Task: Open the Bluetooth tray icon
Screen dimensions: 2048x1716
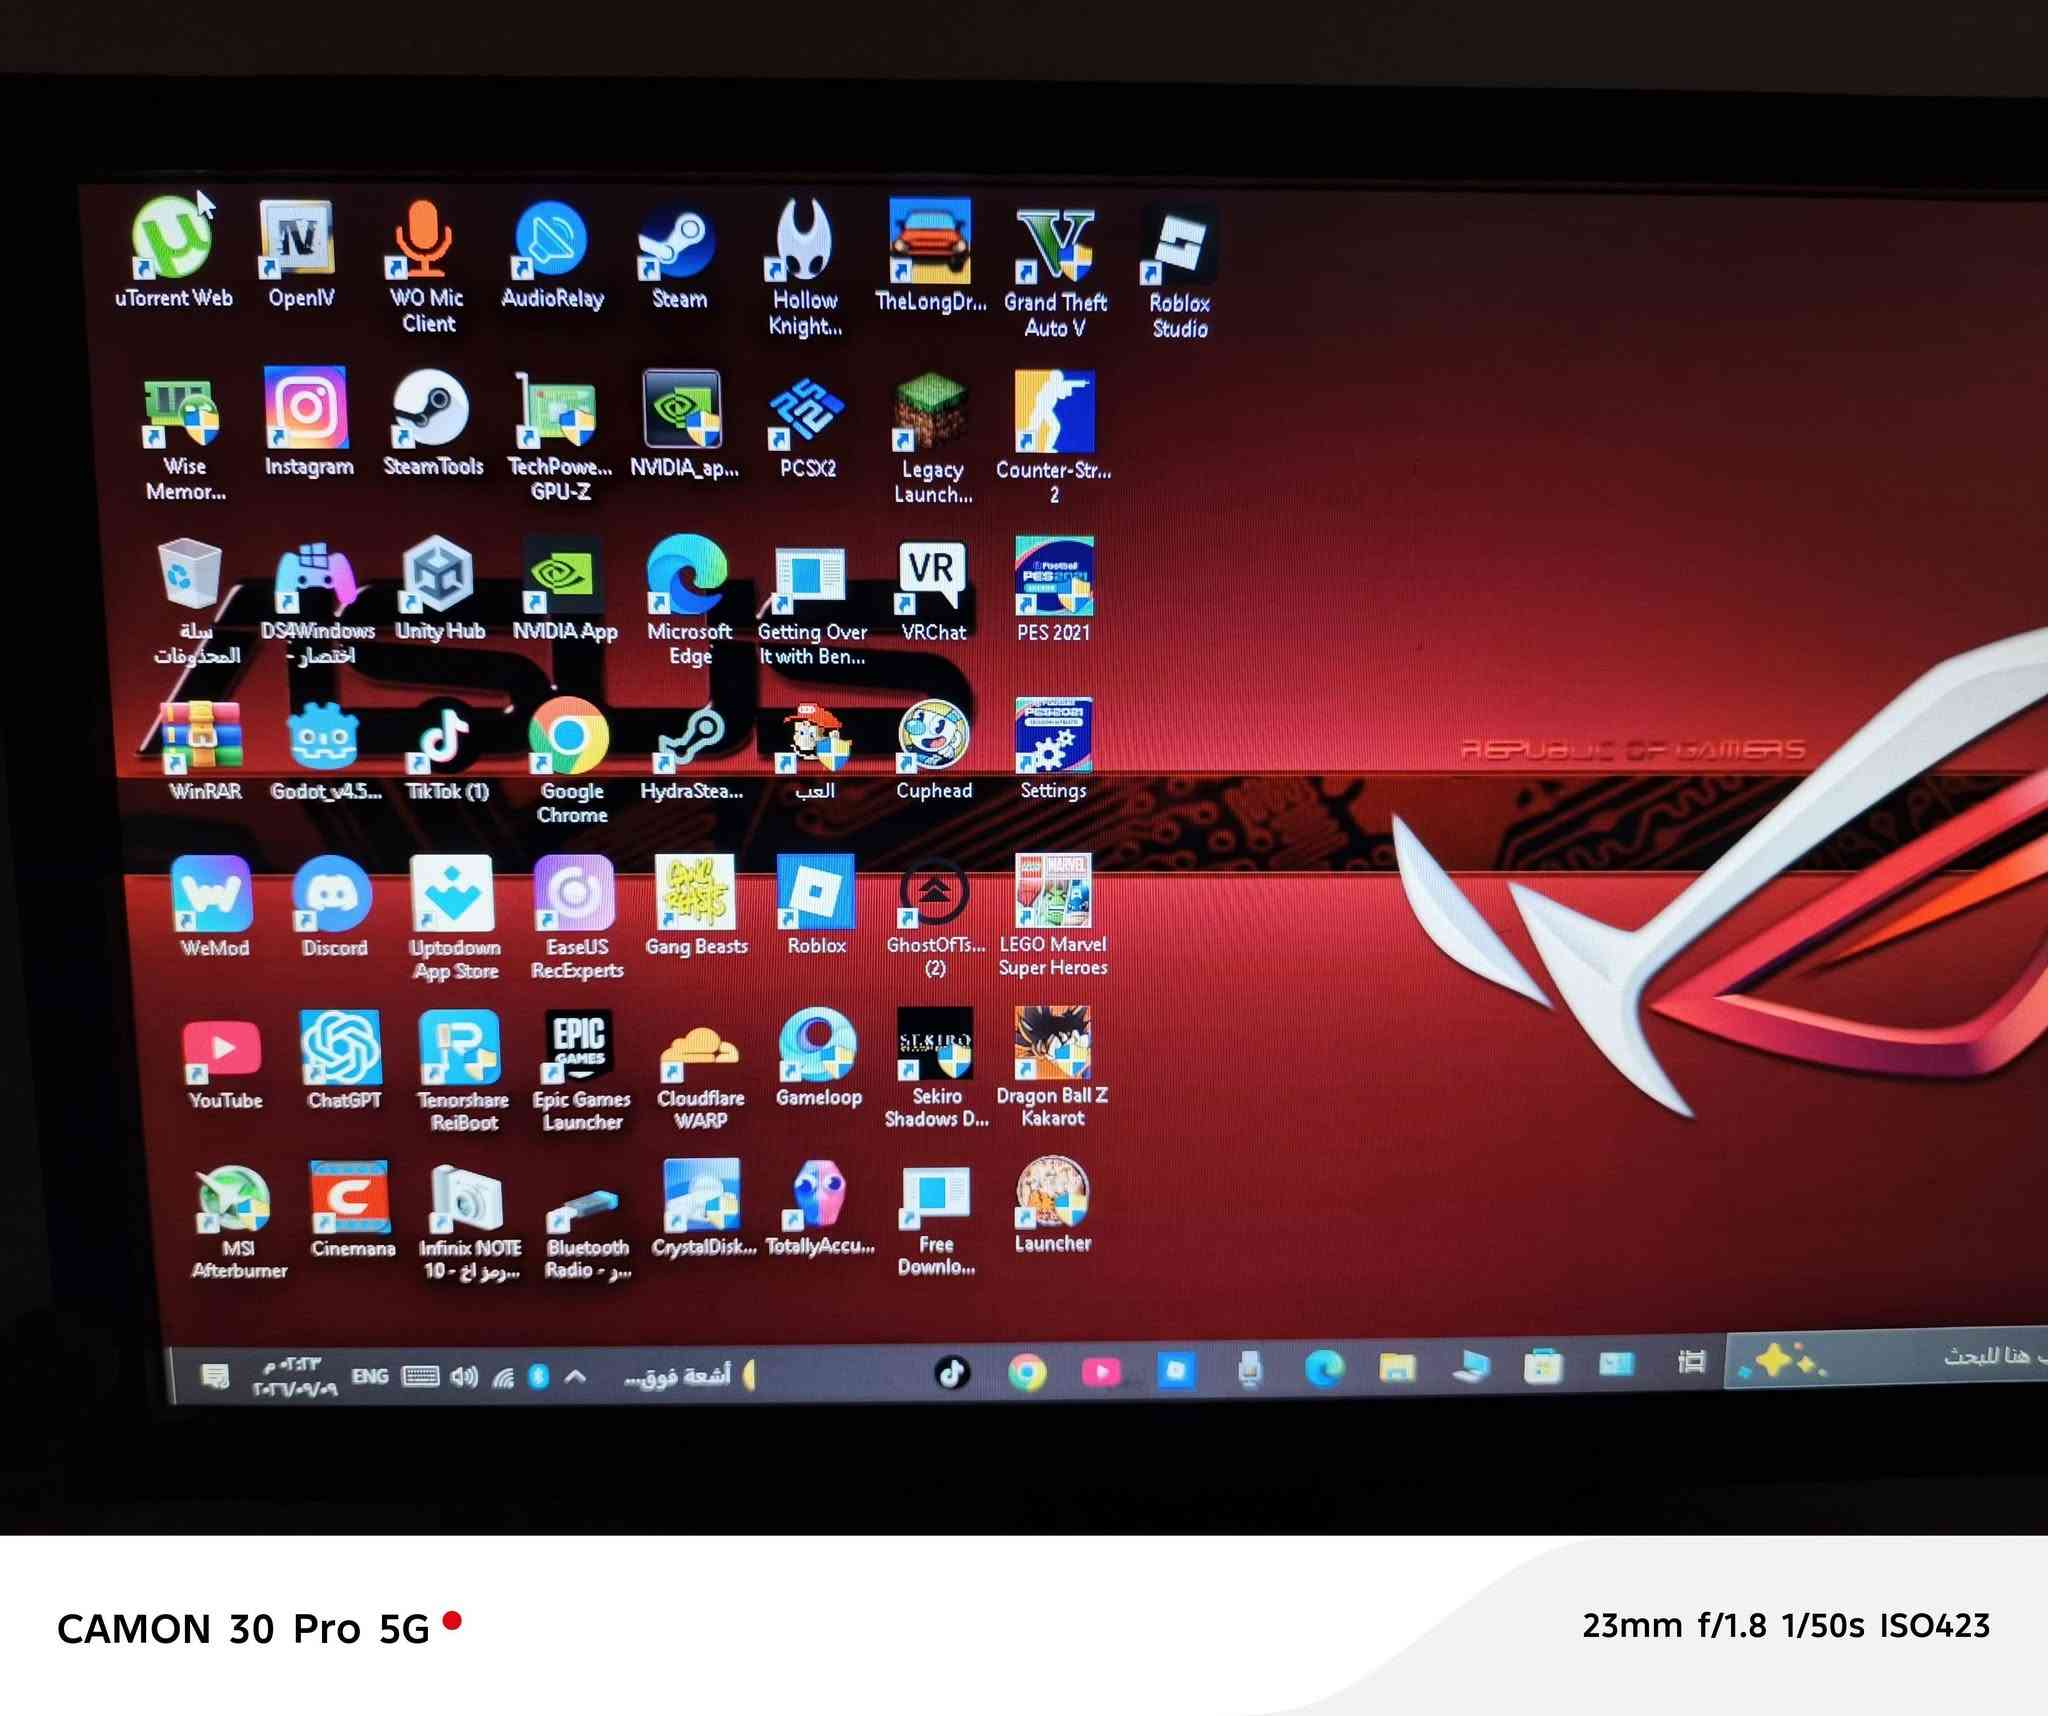Action: [538, 1377]
